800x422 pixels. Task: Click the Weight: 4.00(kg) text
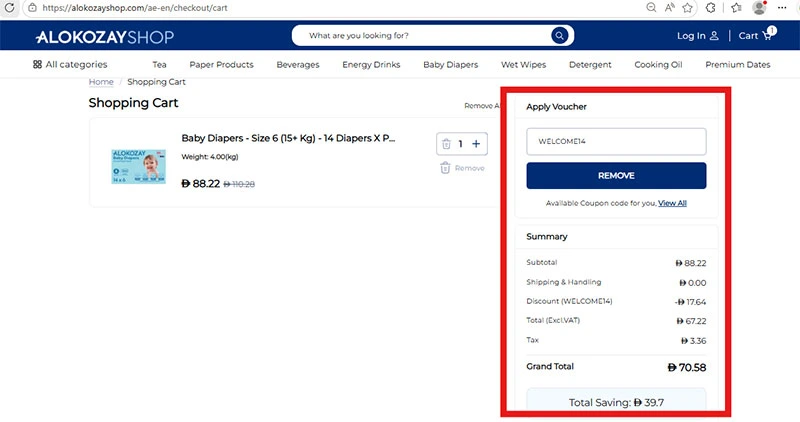click(210, 157)
